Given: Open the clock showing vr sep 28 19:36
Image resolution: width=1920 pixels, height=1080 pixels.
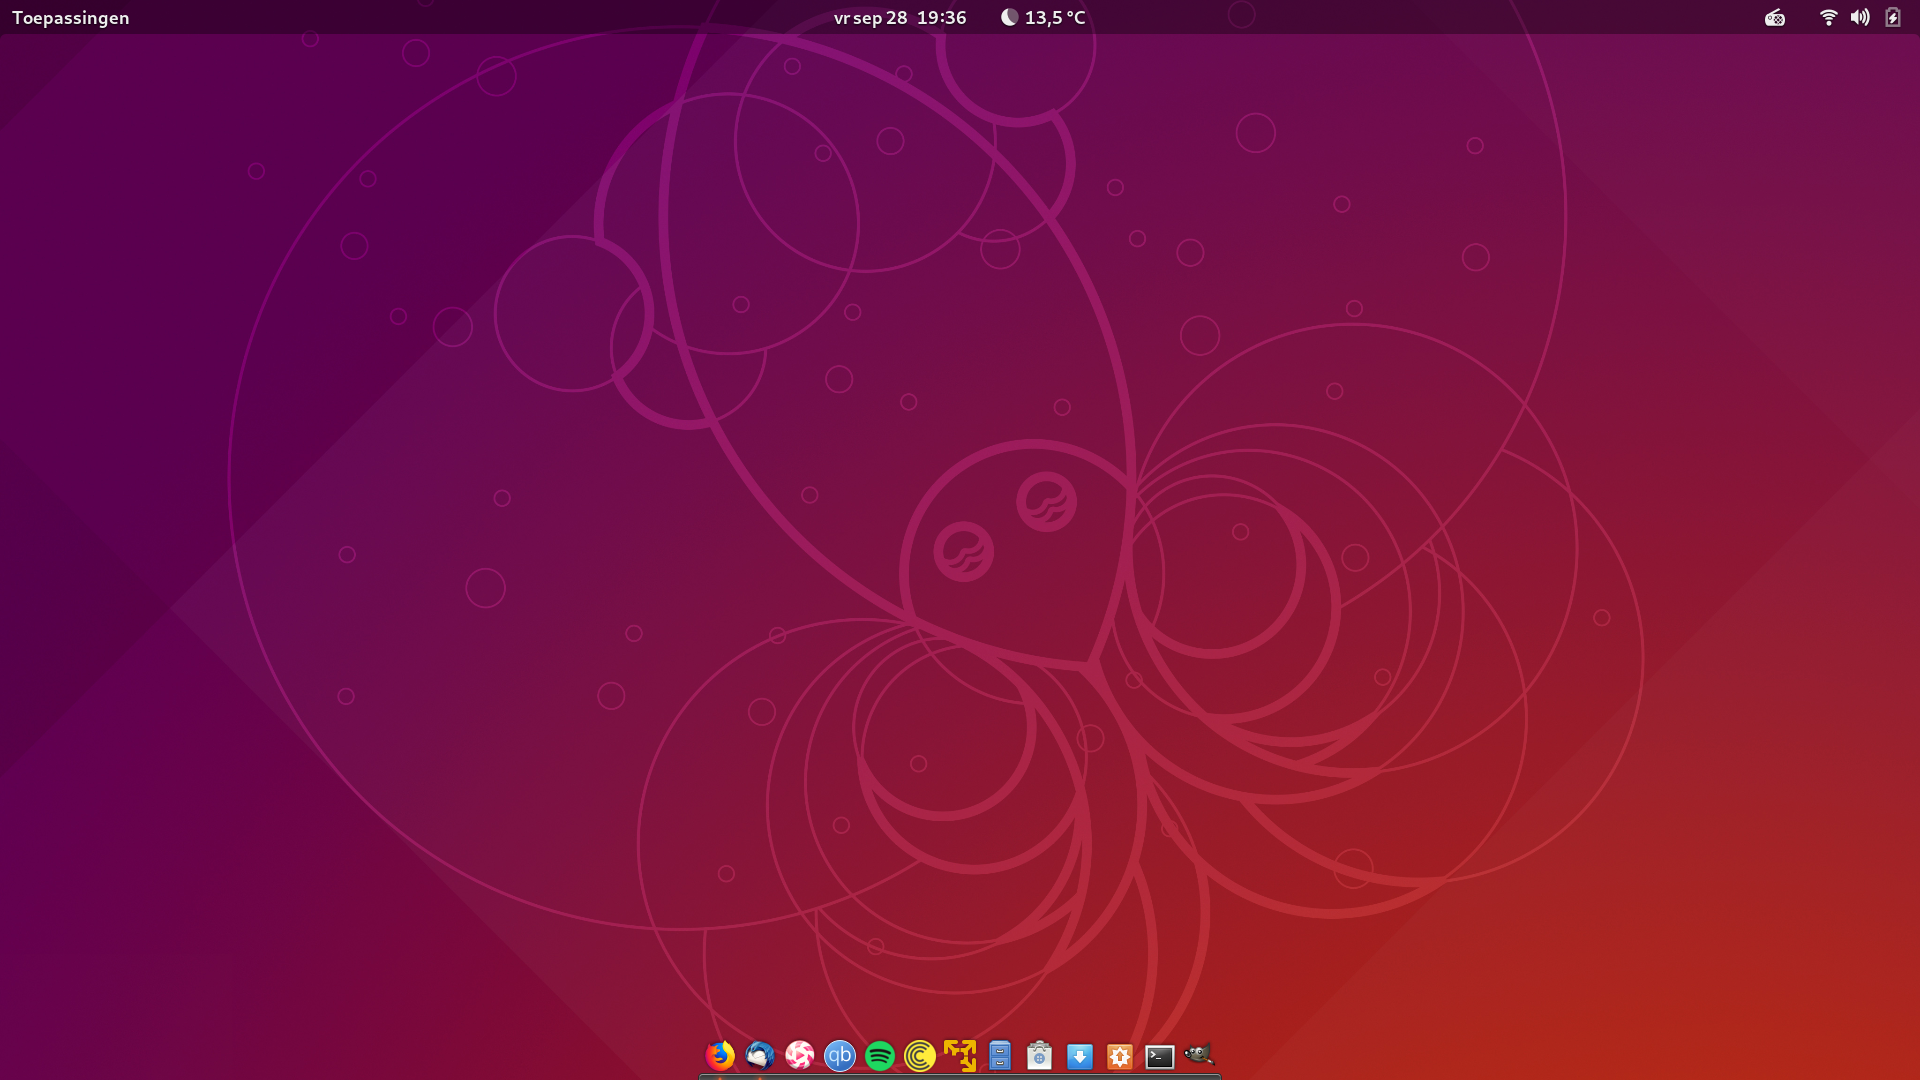Looking at the screenshot, I should 900,17.
